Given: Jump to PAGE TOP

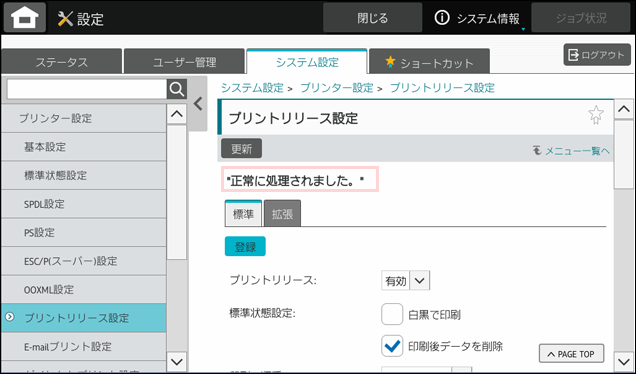Looking at the screenshot, I should coord(571,354).
